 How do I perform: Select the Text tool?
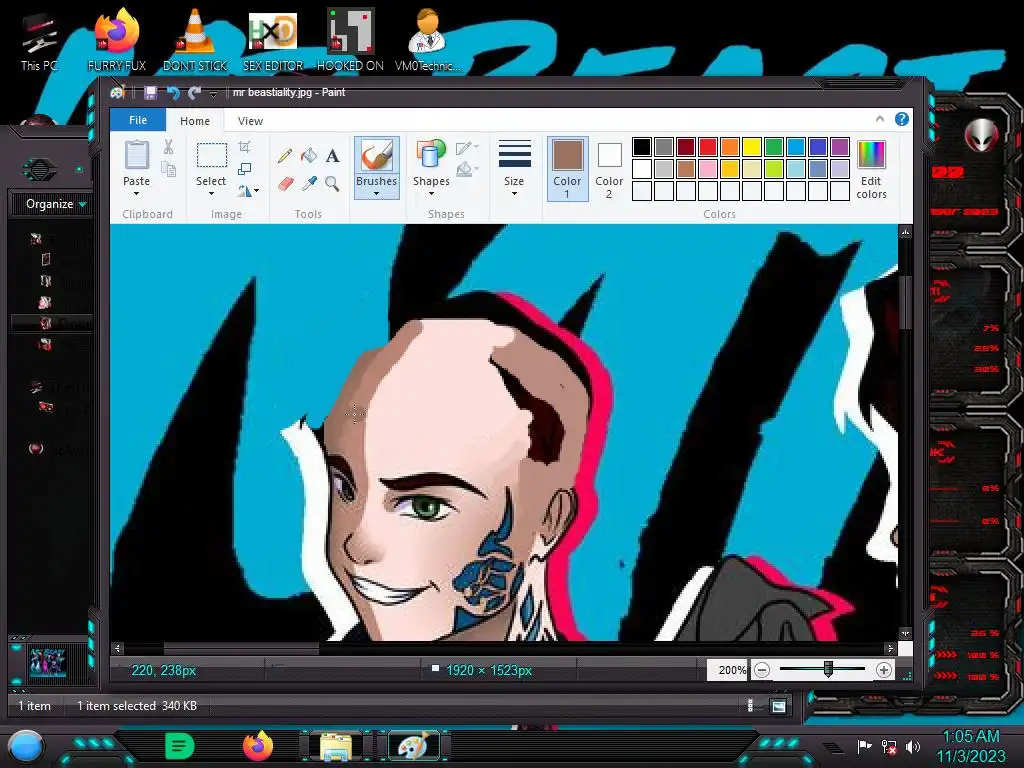(x=332, y=155)
